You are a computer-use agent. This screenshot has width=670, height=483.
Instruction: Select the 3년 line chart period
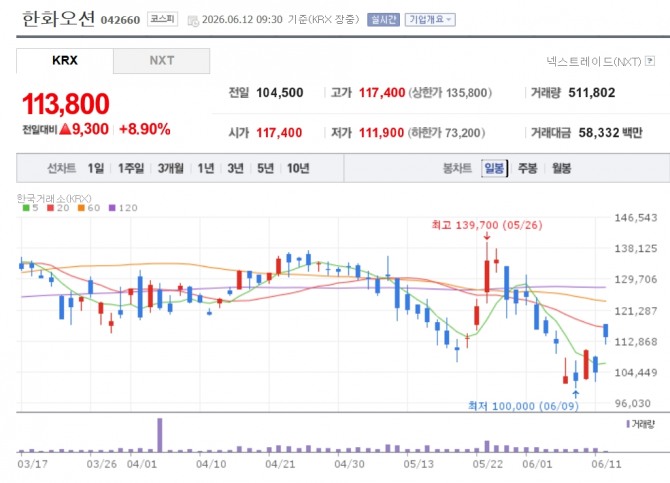235,168
